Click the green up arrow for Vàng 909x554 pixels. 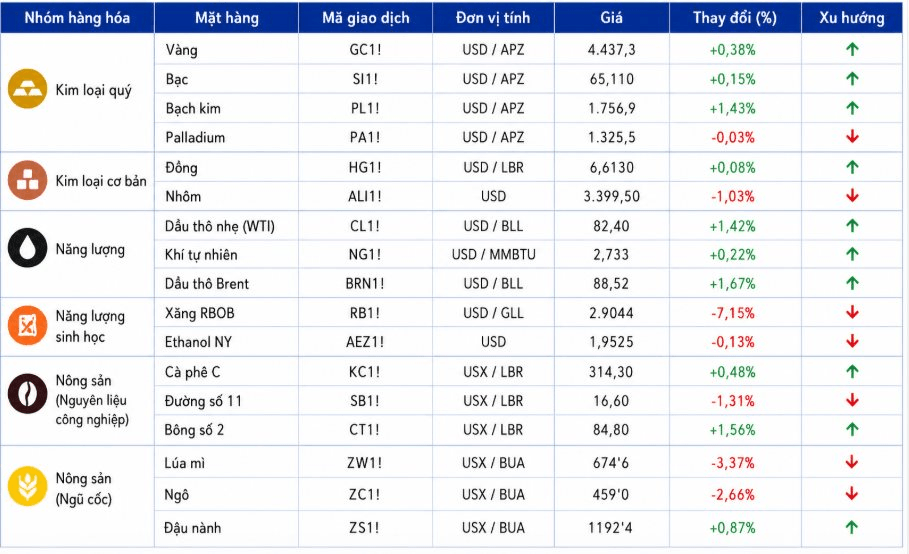point(852,49)
